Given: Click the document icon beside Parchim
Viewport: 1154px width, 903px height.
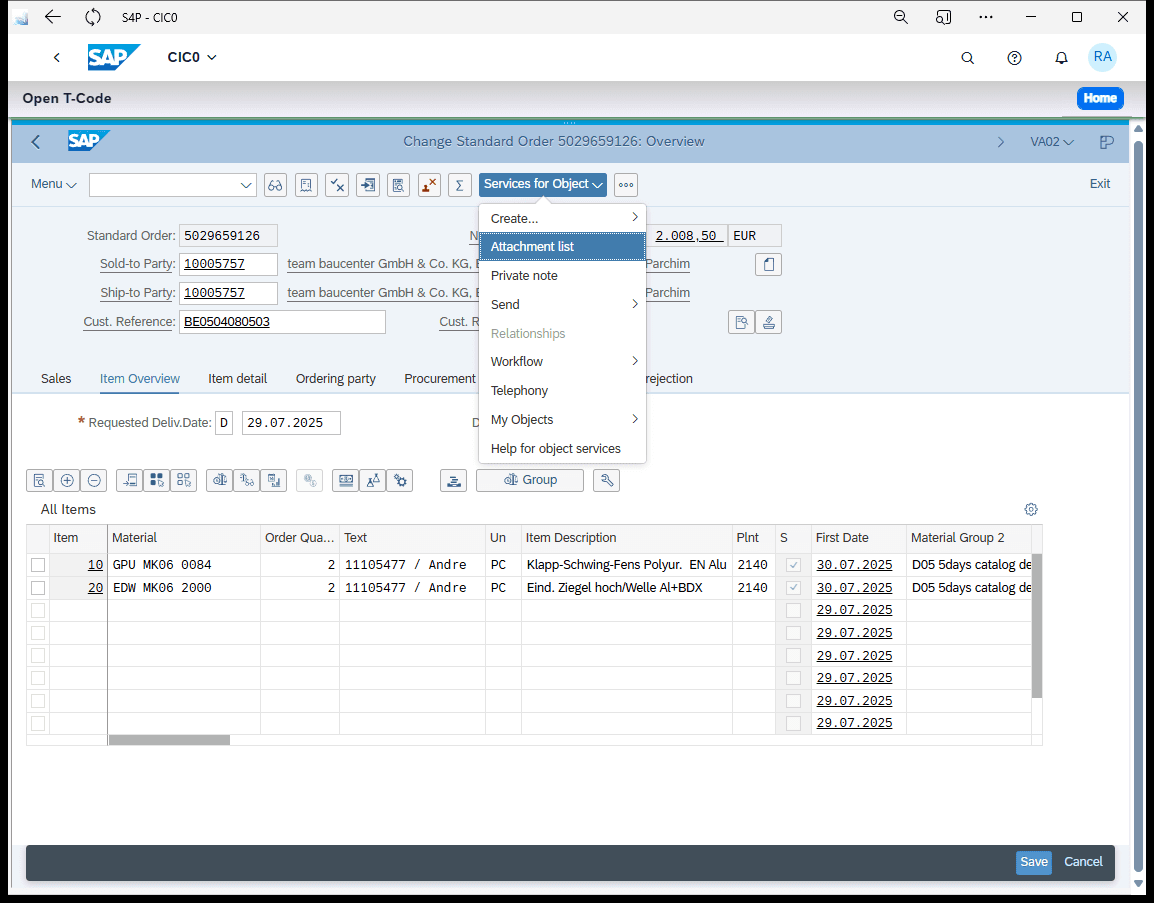Looking at the screenshot, I should tap(768, 264).
